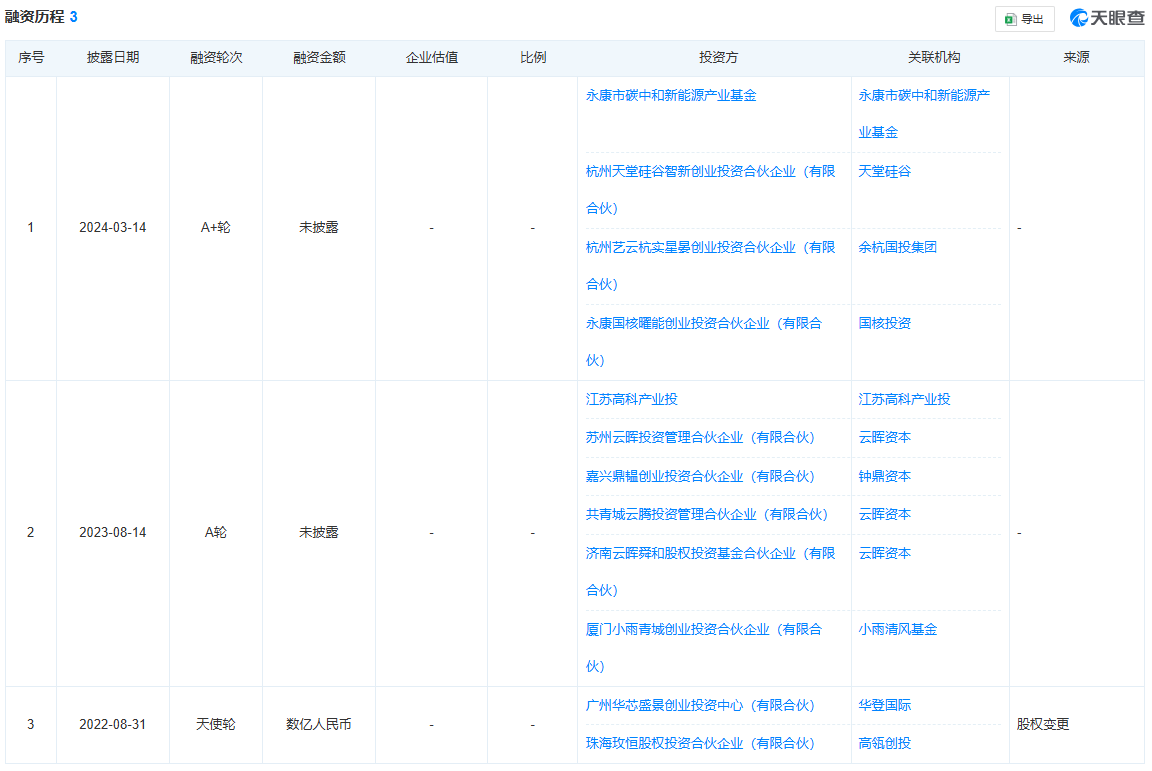Select the 天使轮 round cell
The width and height of the screenshot is (1152, 771).
[x=216, y=725]
